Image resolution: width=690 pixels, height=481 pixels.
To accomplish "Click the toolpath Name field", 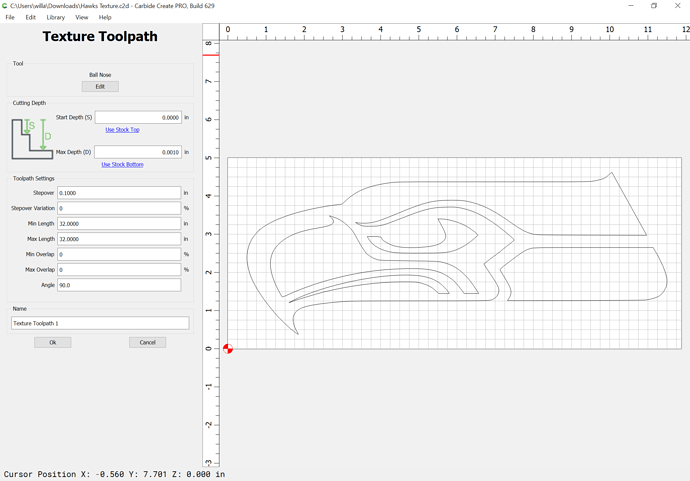I will 100,323.
